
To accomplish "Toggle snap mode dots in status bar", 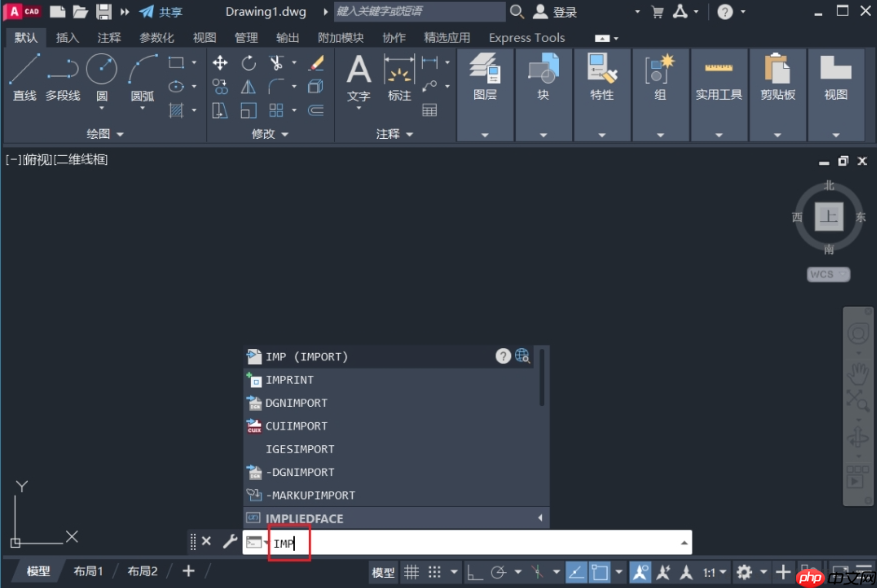I will pos(435,572).
